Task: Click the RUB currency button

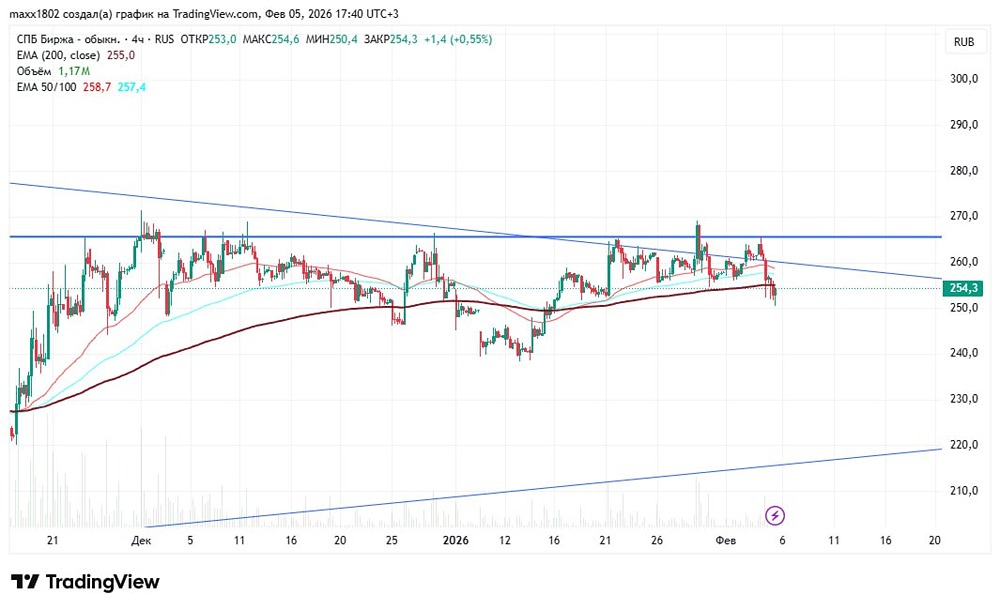Action: tap(964, 42)
